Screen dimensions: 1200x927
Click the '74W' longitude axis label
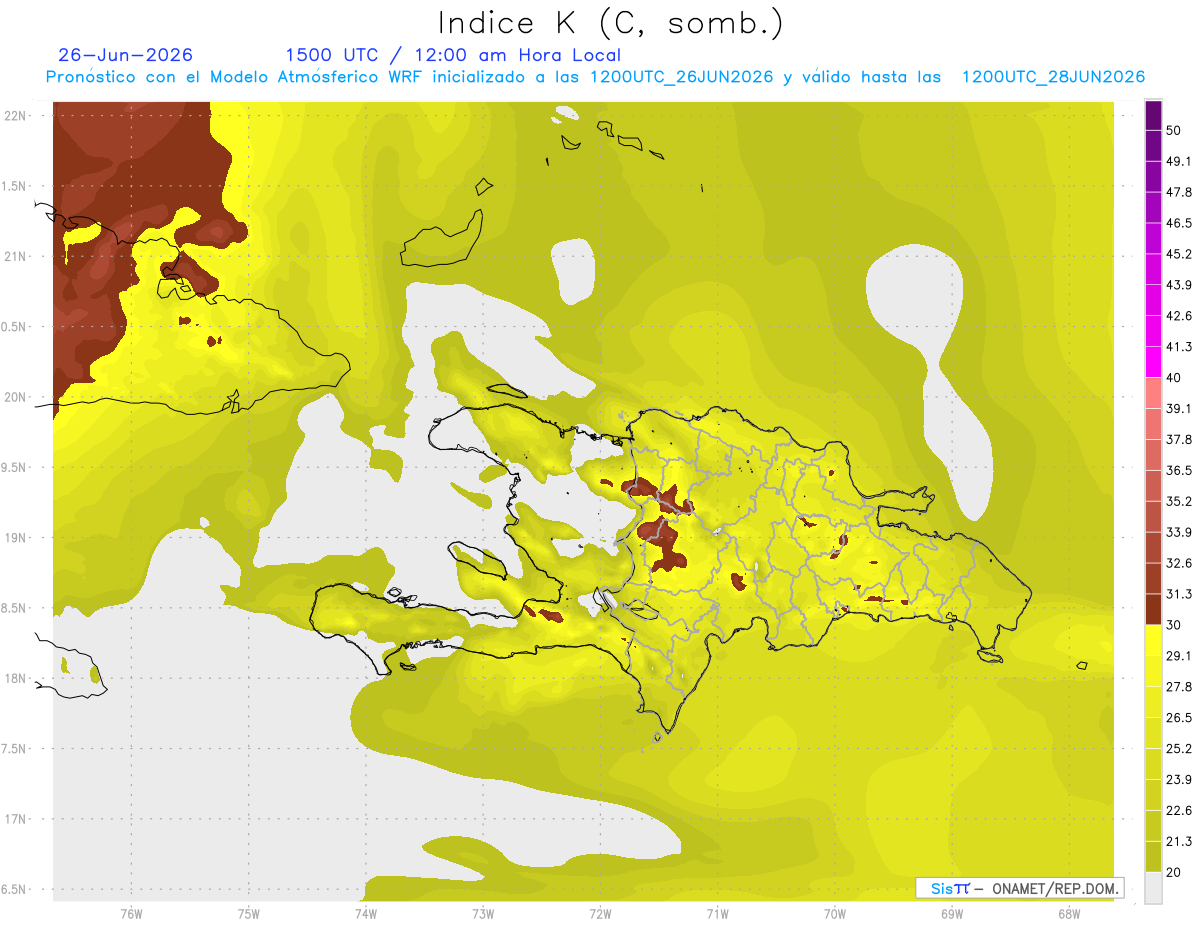[365, 914]
